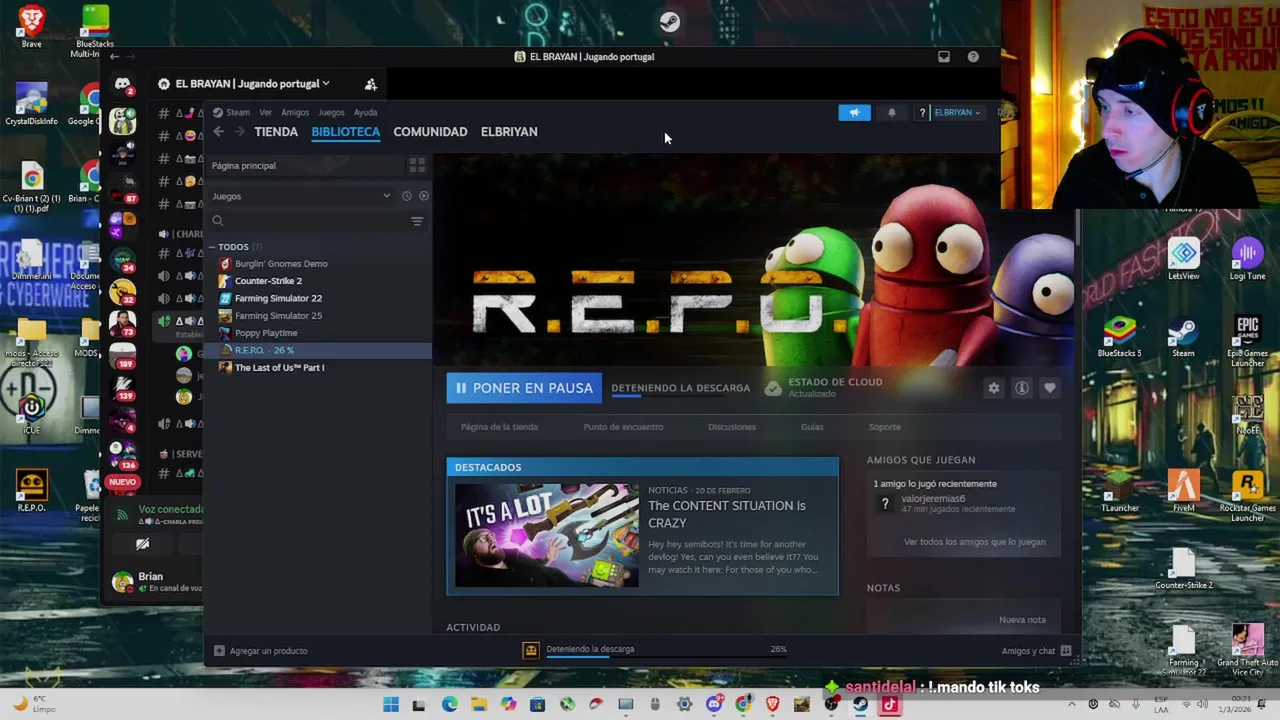Go to the COMUNIDAD tab
This screenshot has height=720, width=1280.
click(430, 132)
